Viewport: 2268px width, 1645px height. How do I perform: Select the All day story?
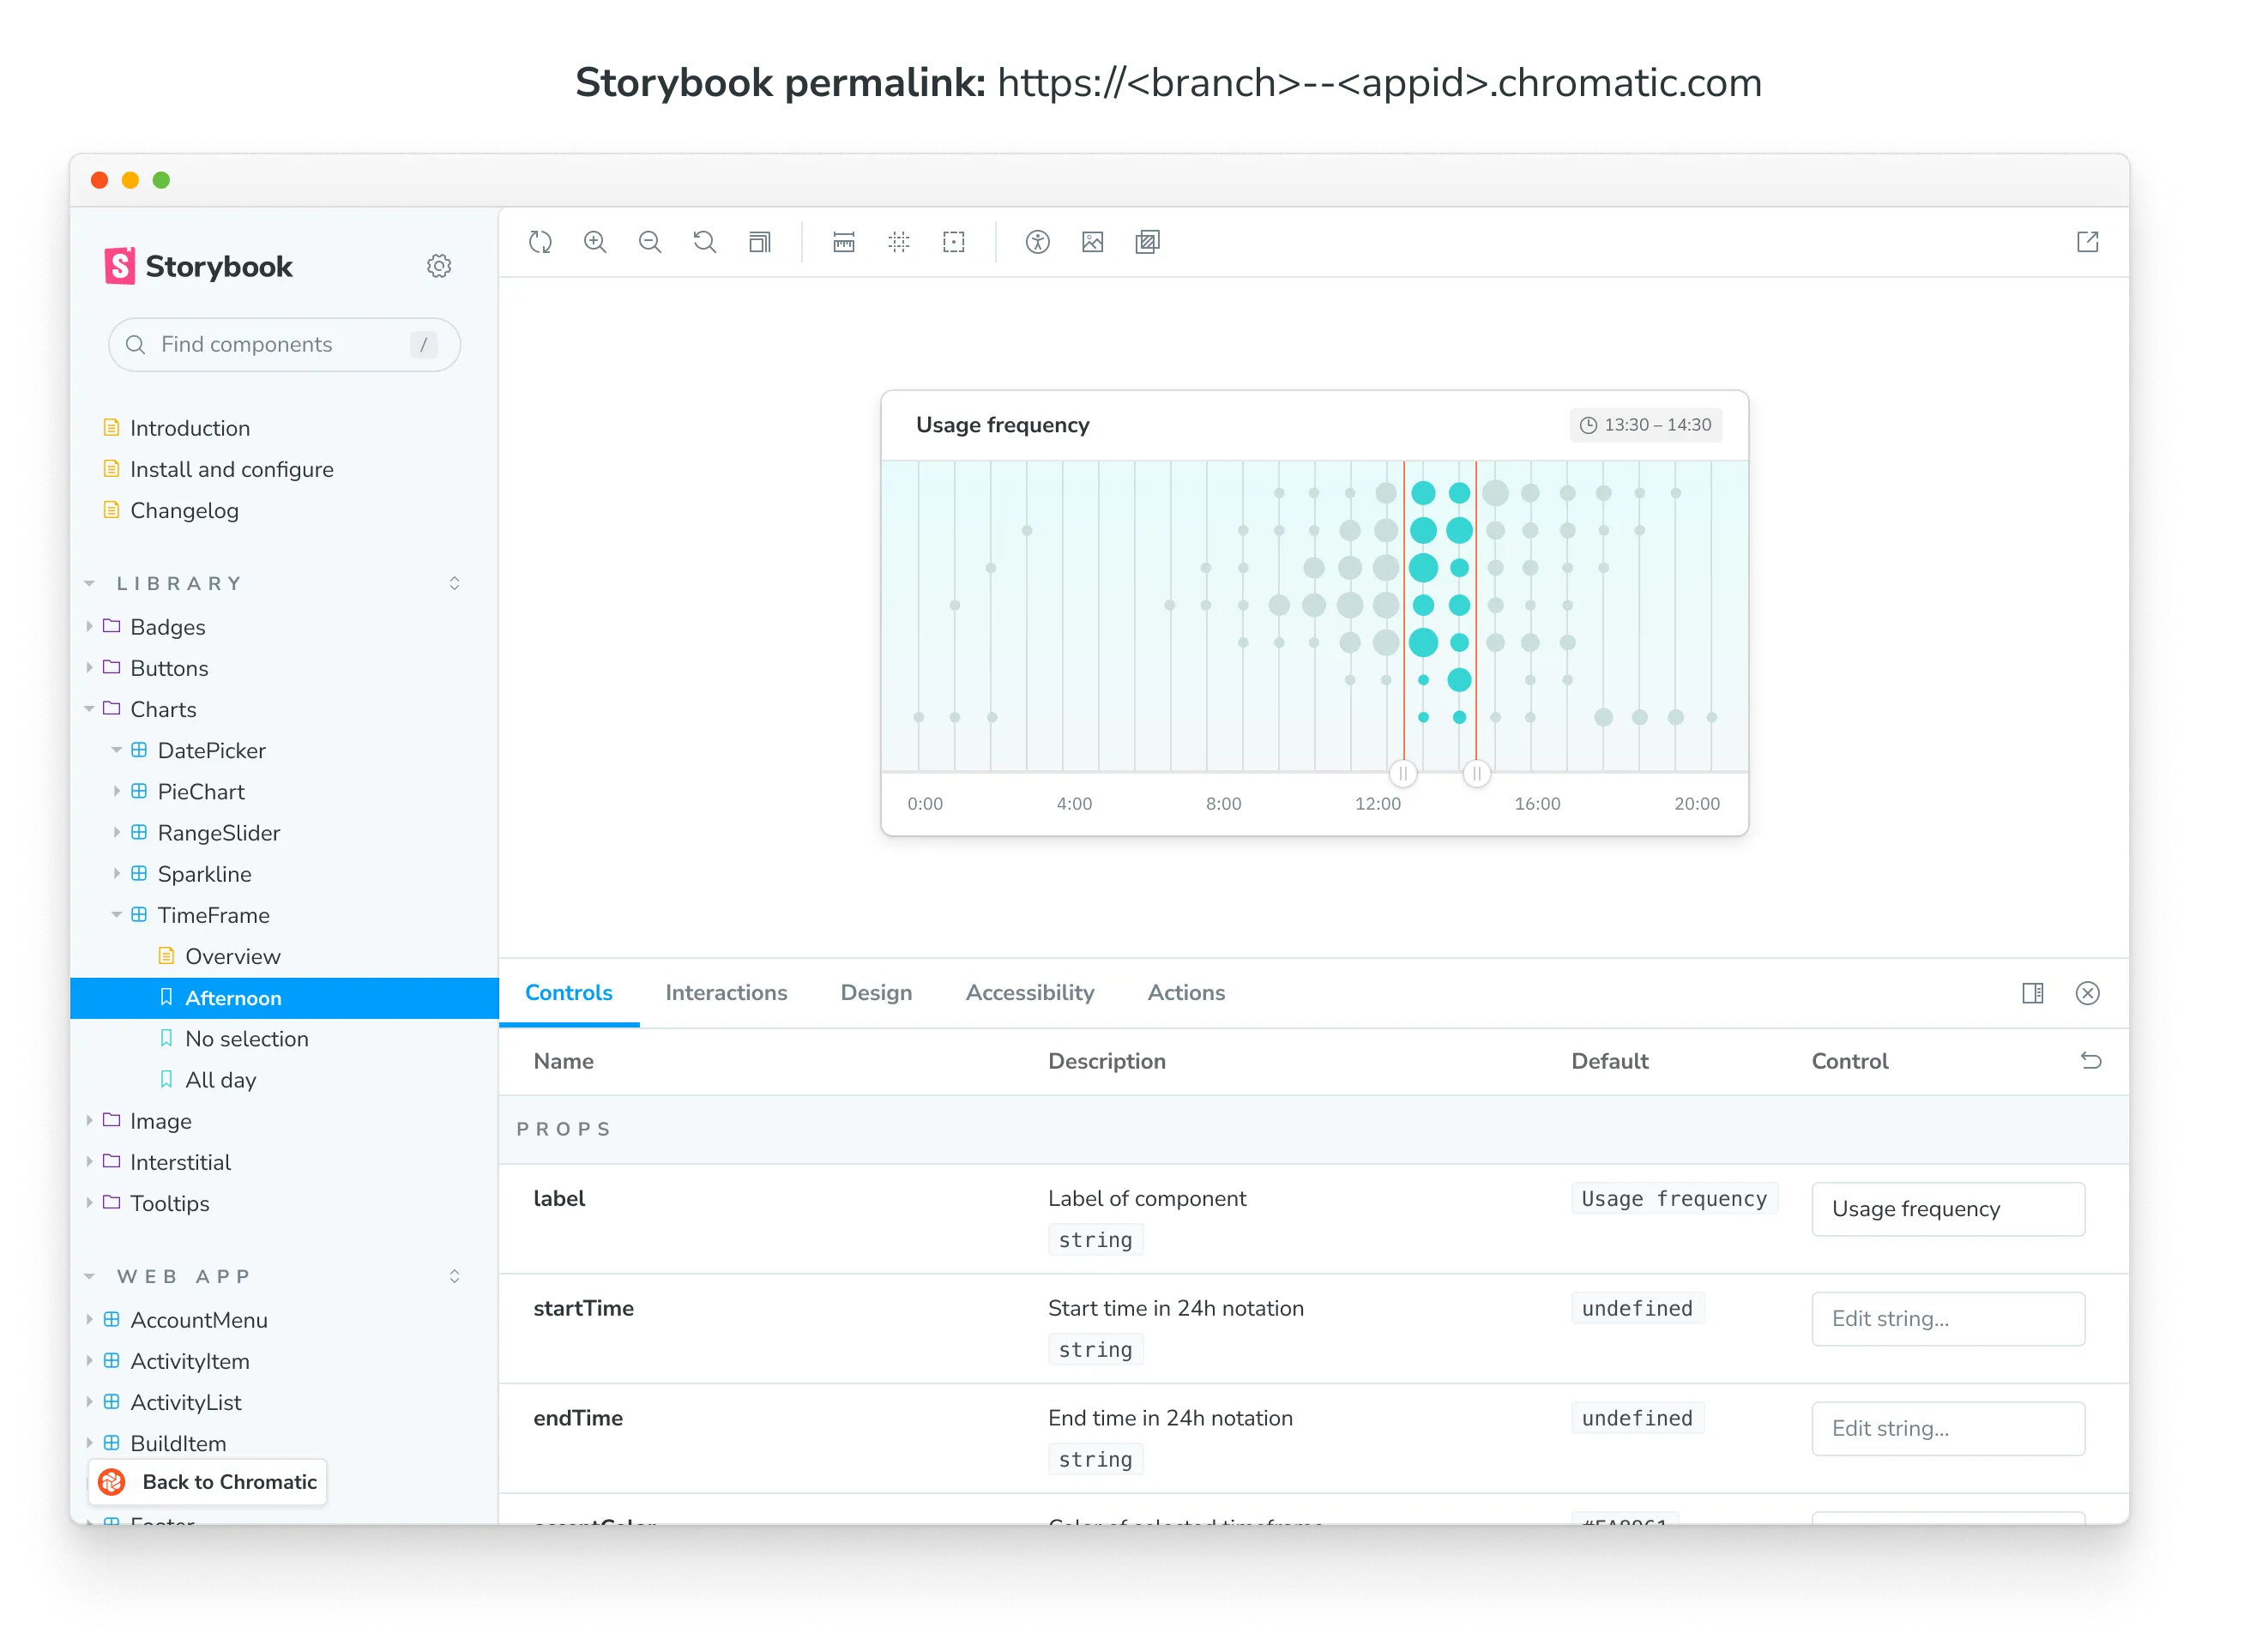tap(220, 1080)
